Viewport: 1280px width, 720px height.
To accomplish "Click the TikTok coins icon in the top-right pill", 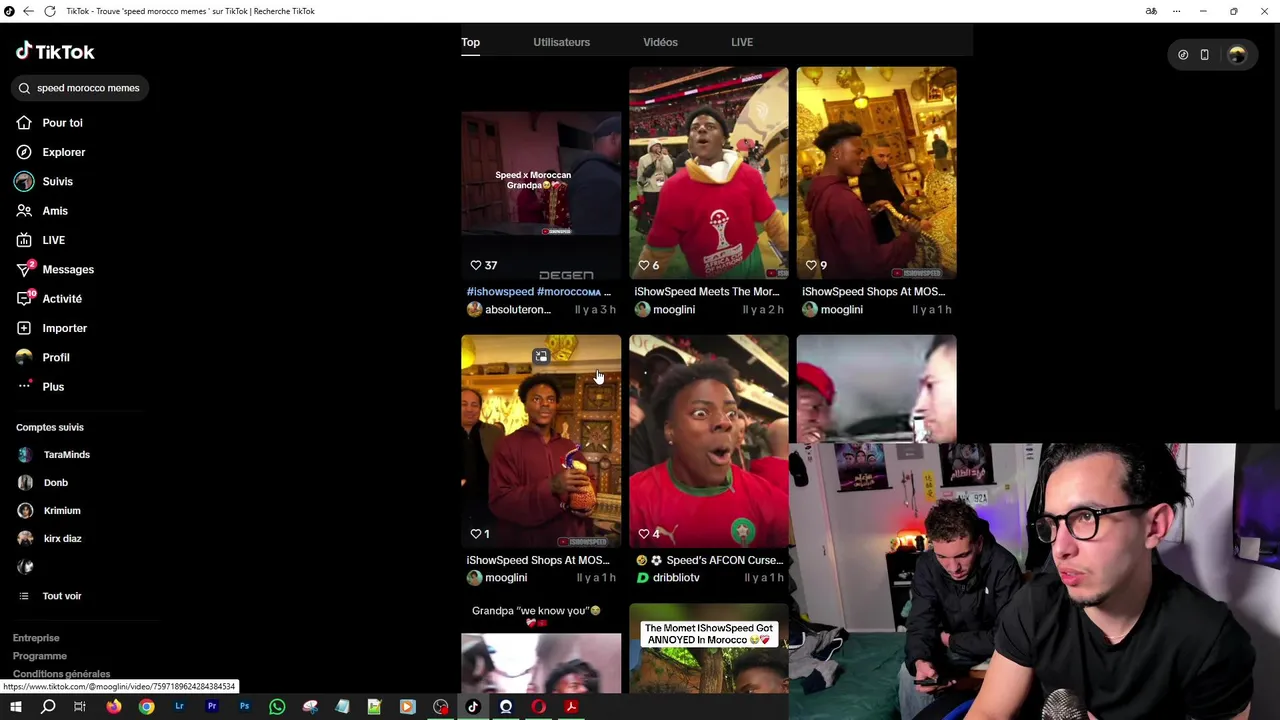I will (1183, 55).
